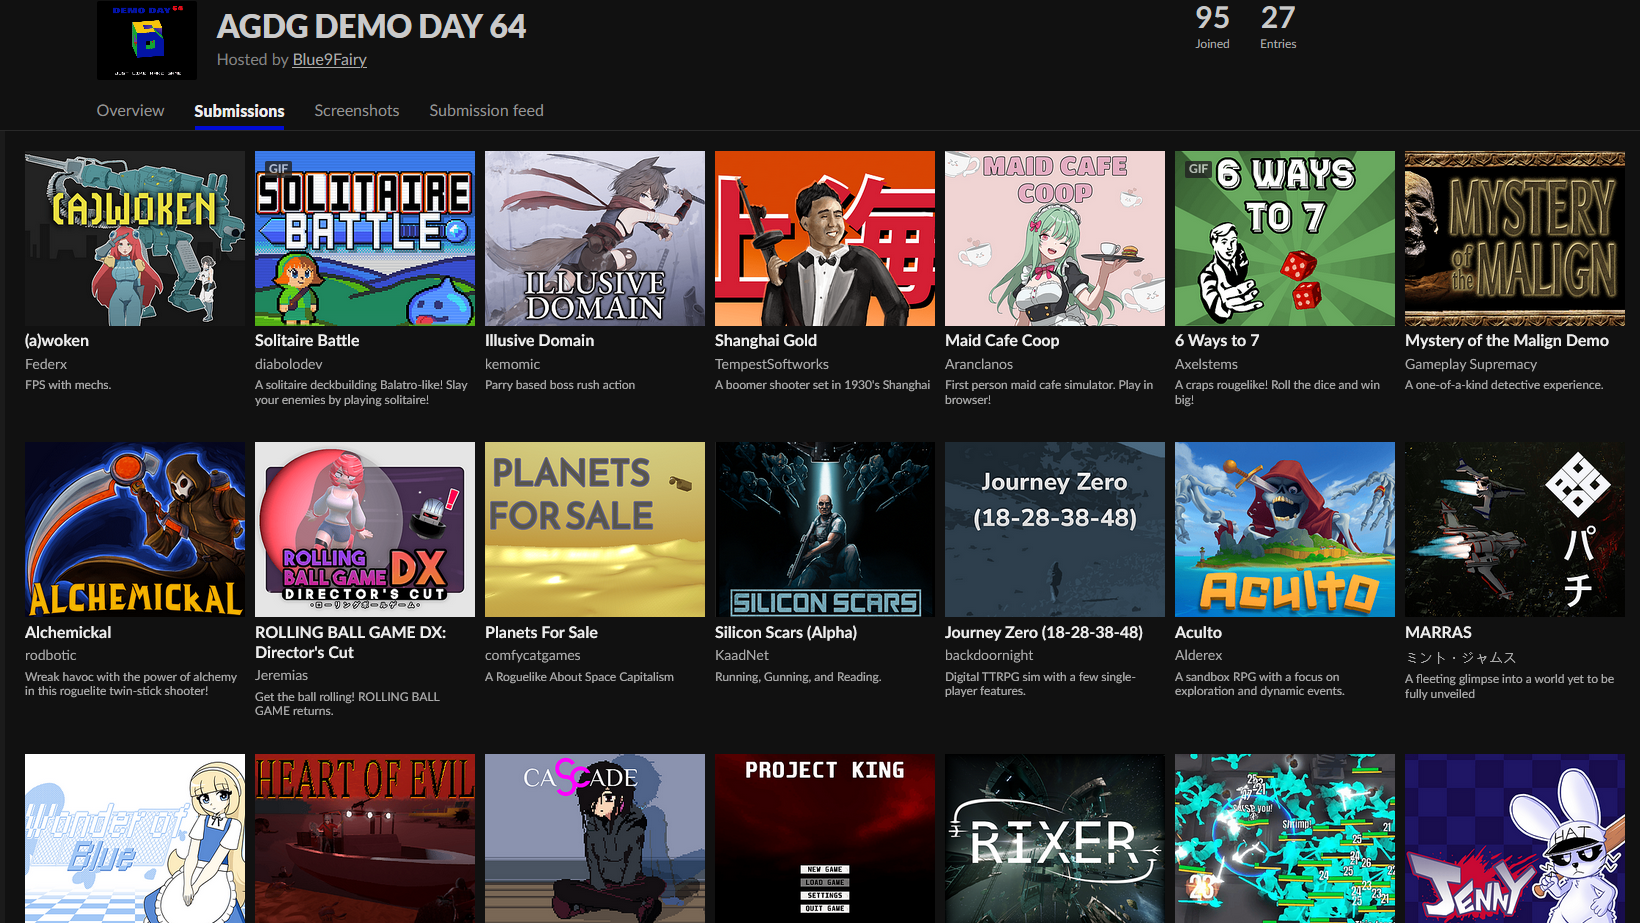
Task: Open the Aculto cover image
Action: tap(1285, 530)
